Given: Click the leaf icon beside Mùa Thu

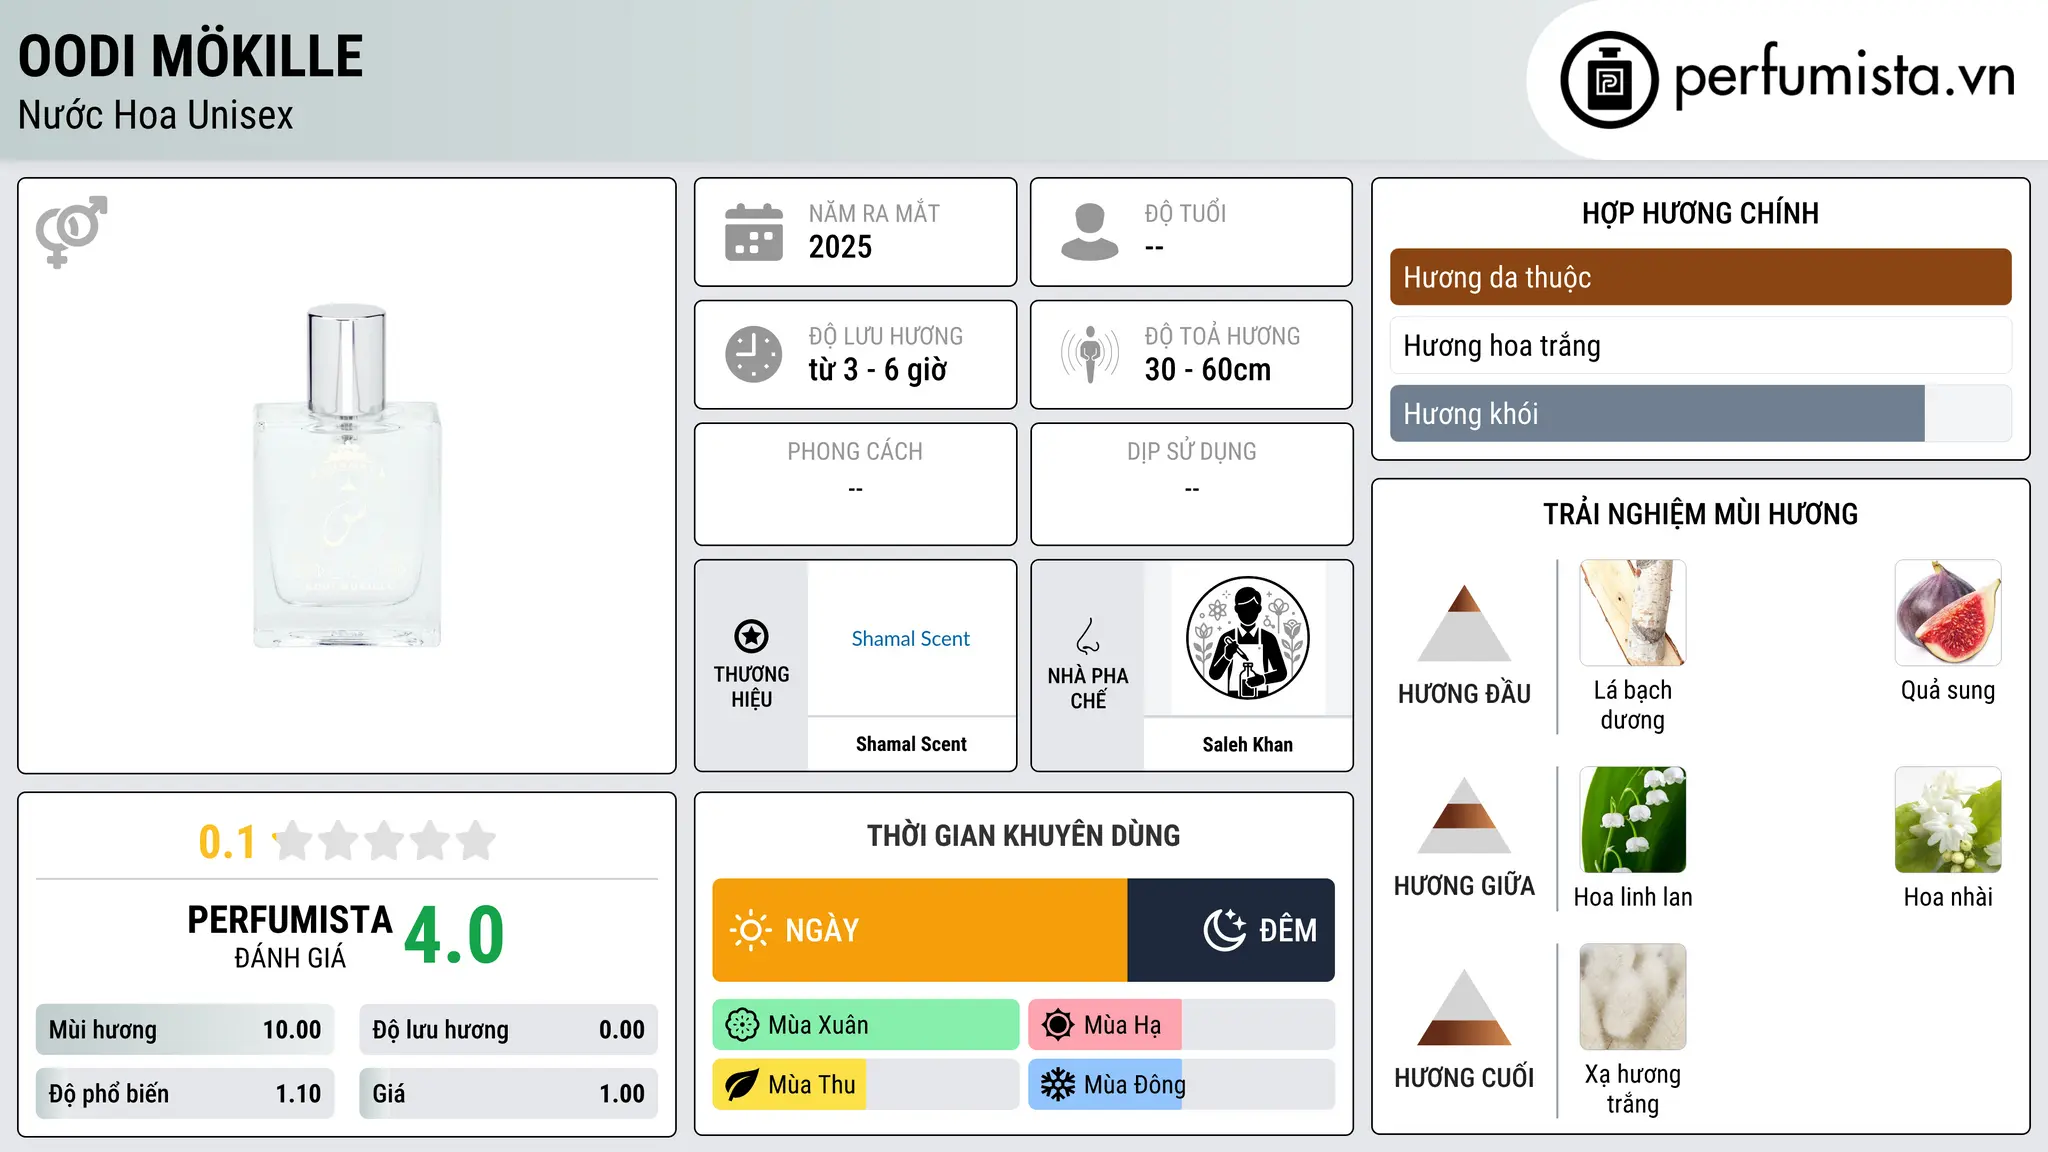Looking at the screenshot, I should coord(742,1085).
